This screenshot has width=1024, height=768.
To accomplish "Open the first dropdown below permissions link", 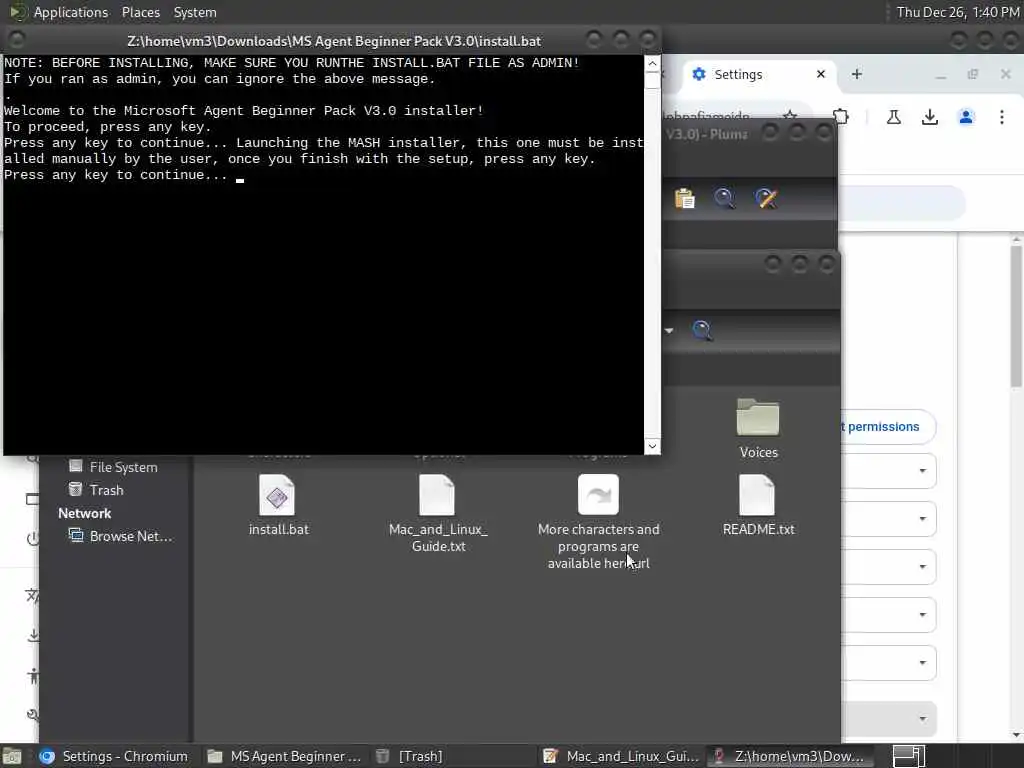I will click(888, 470).
